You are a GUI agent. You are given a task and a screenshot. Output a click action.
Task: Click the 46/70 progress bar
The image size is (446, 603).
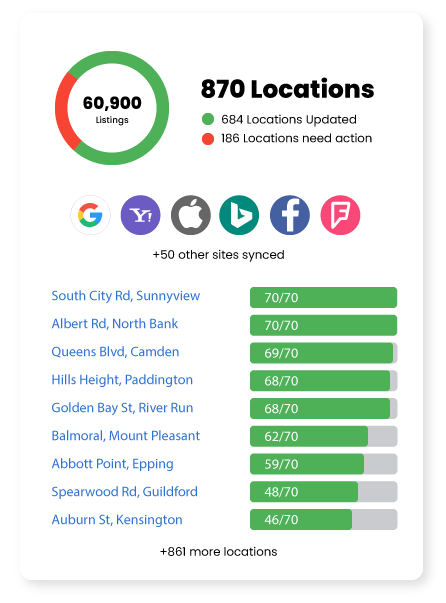(323, 520)
